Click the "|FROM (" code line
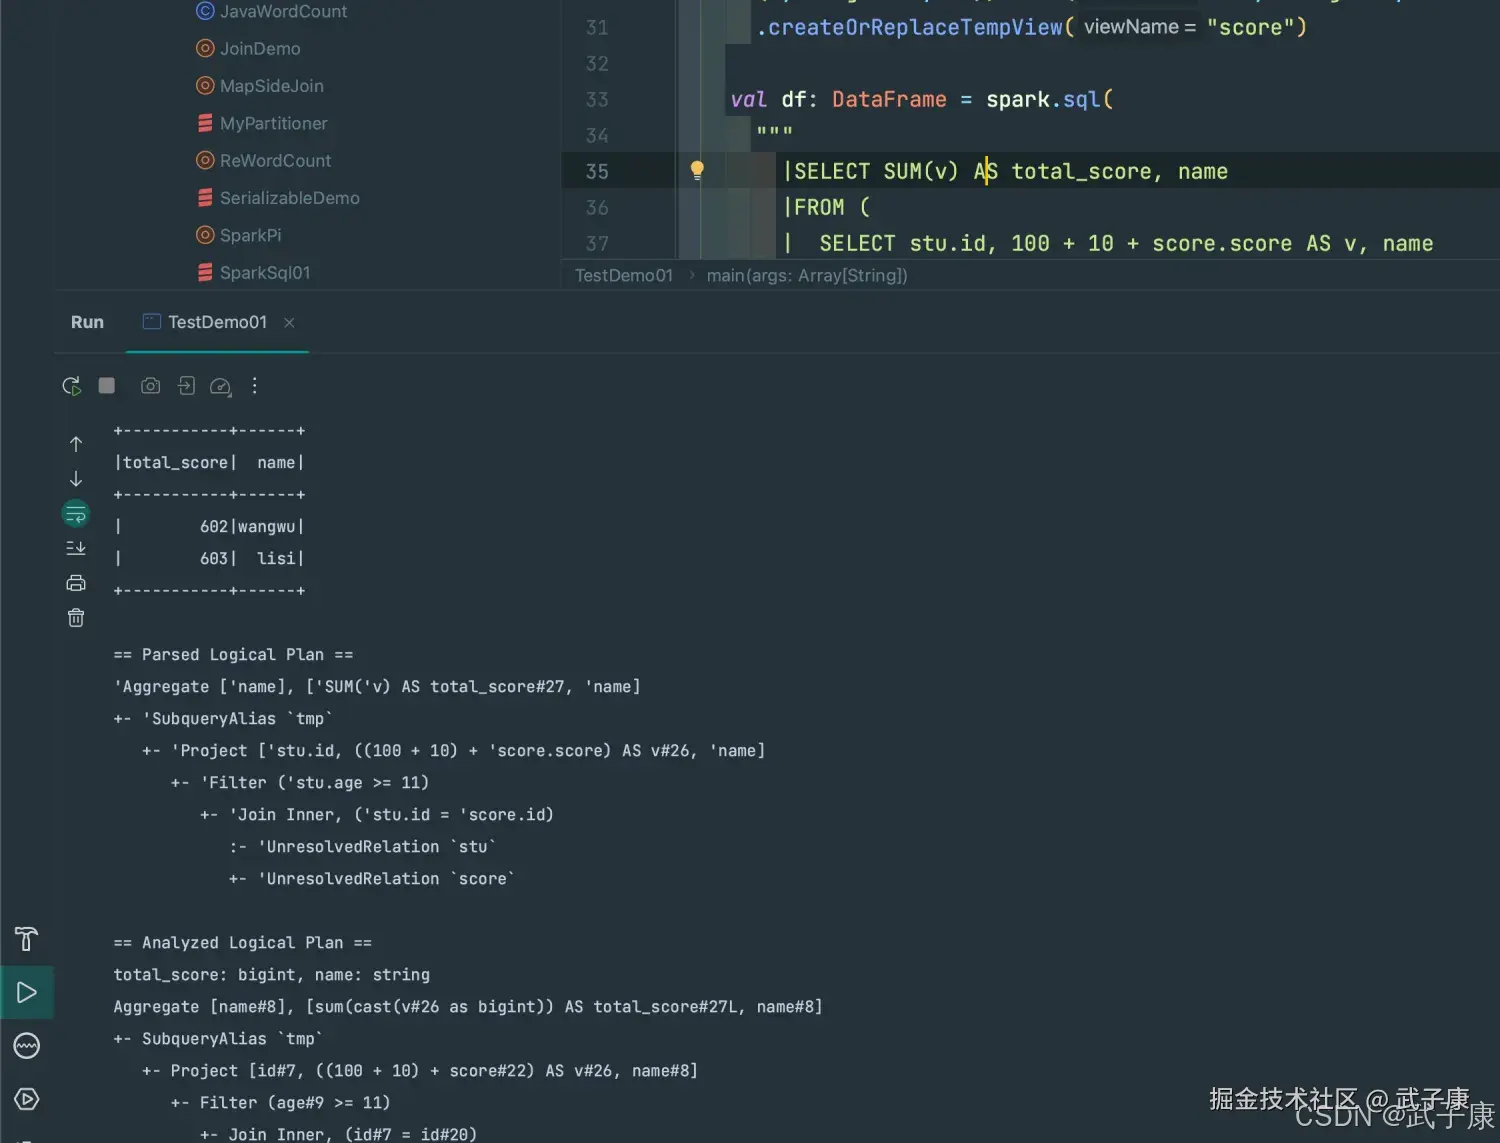The image size is (1500, 1143). coord(827,207)
